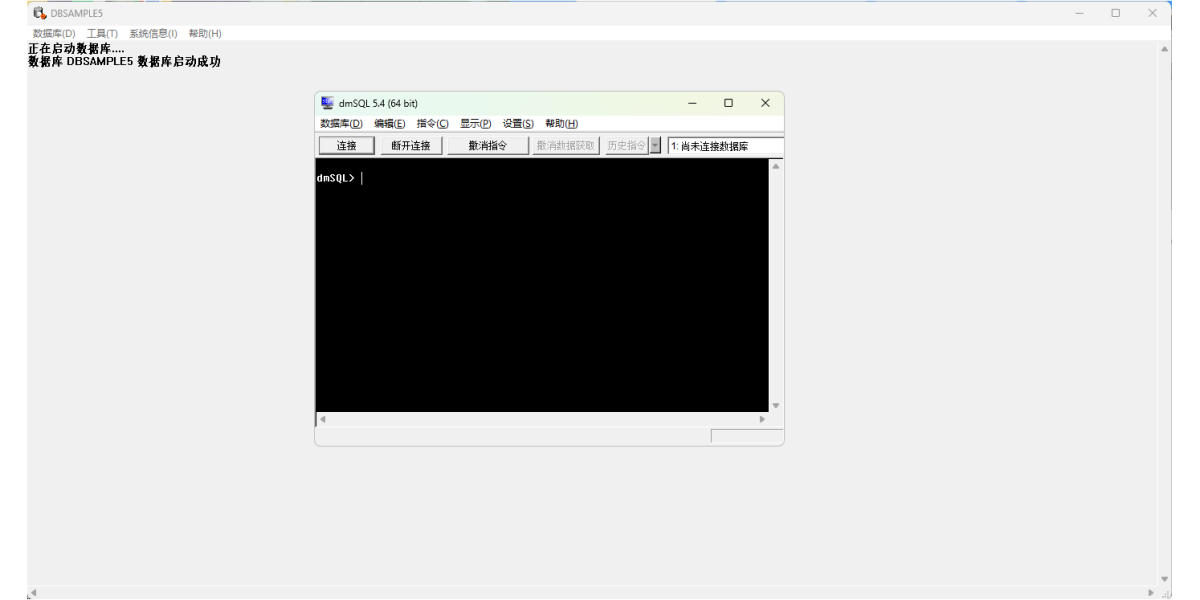Open the 帮助(H) menu in dmSQL window

[562, 124]
